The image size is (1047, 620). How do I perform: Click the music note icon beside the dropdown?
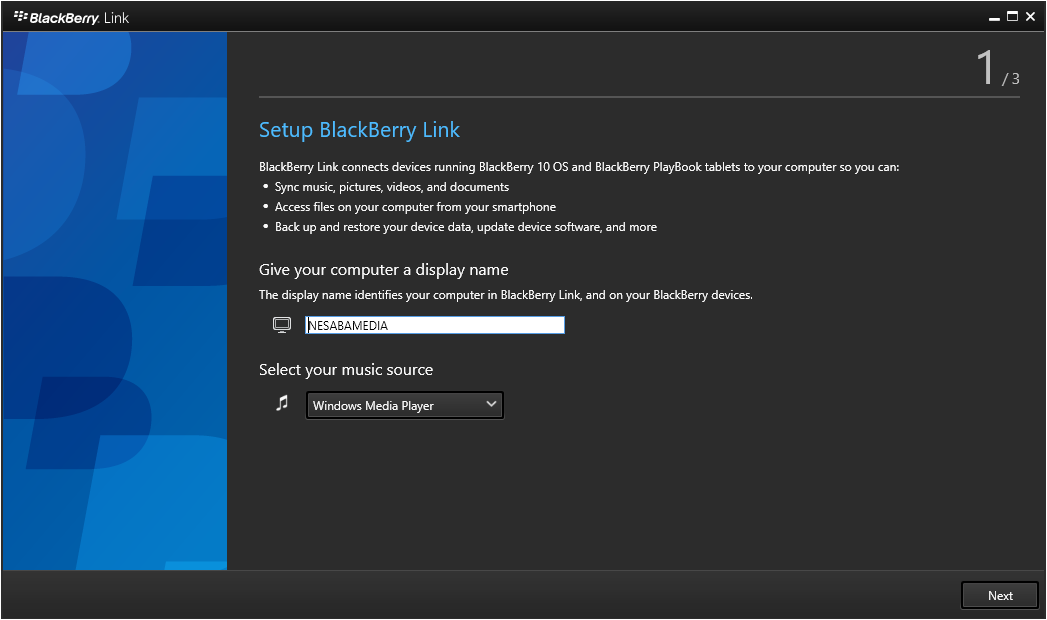(x=282, y=403)
